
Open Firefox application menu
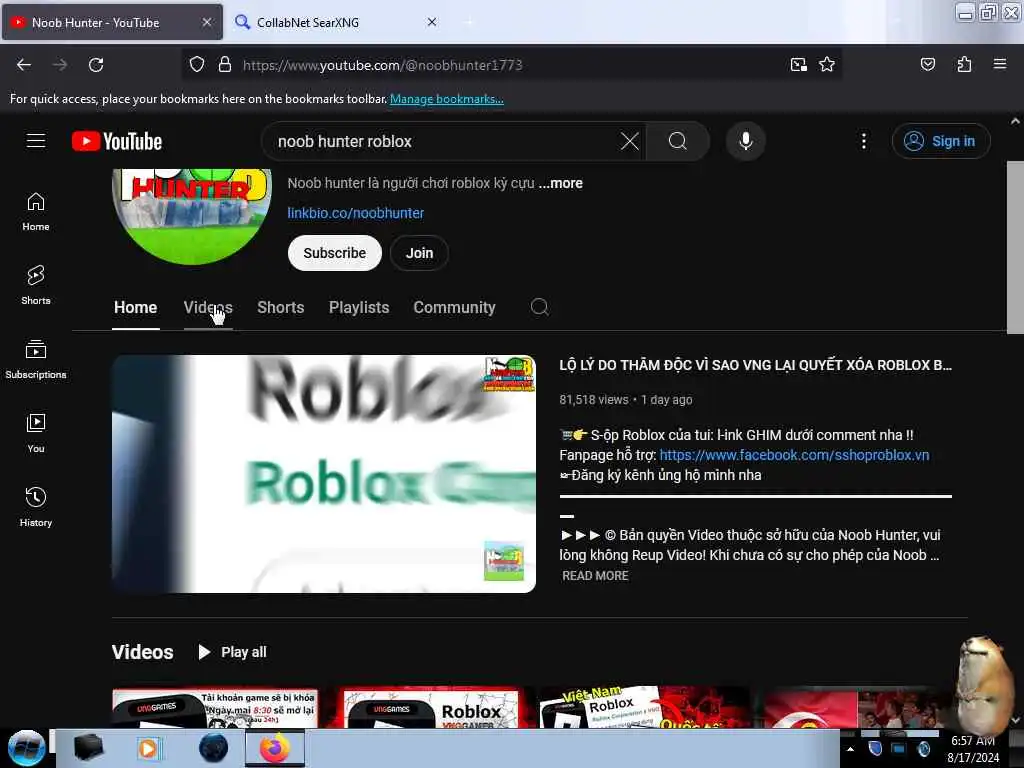(1000, 64)
